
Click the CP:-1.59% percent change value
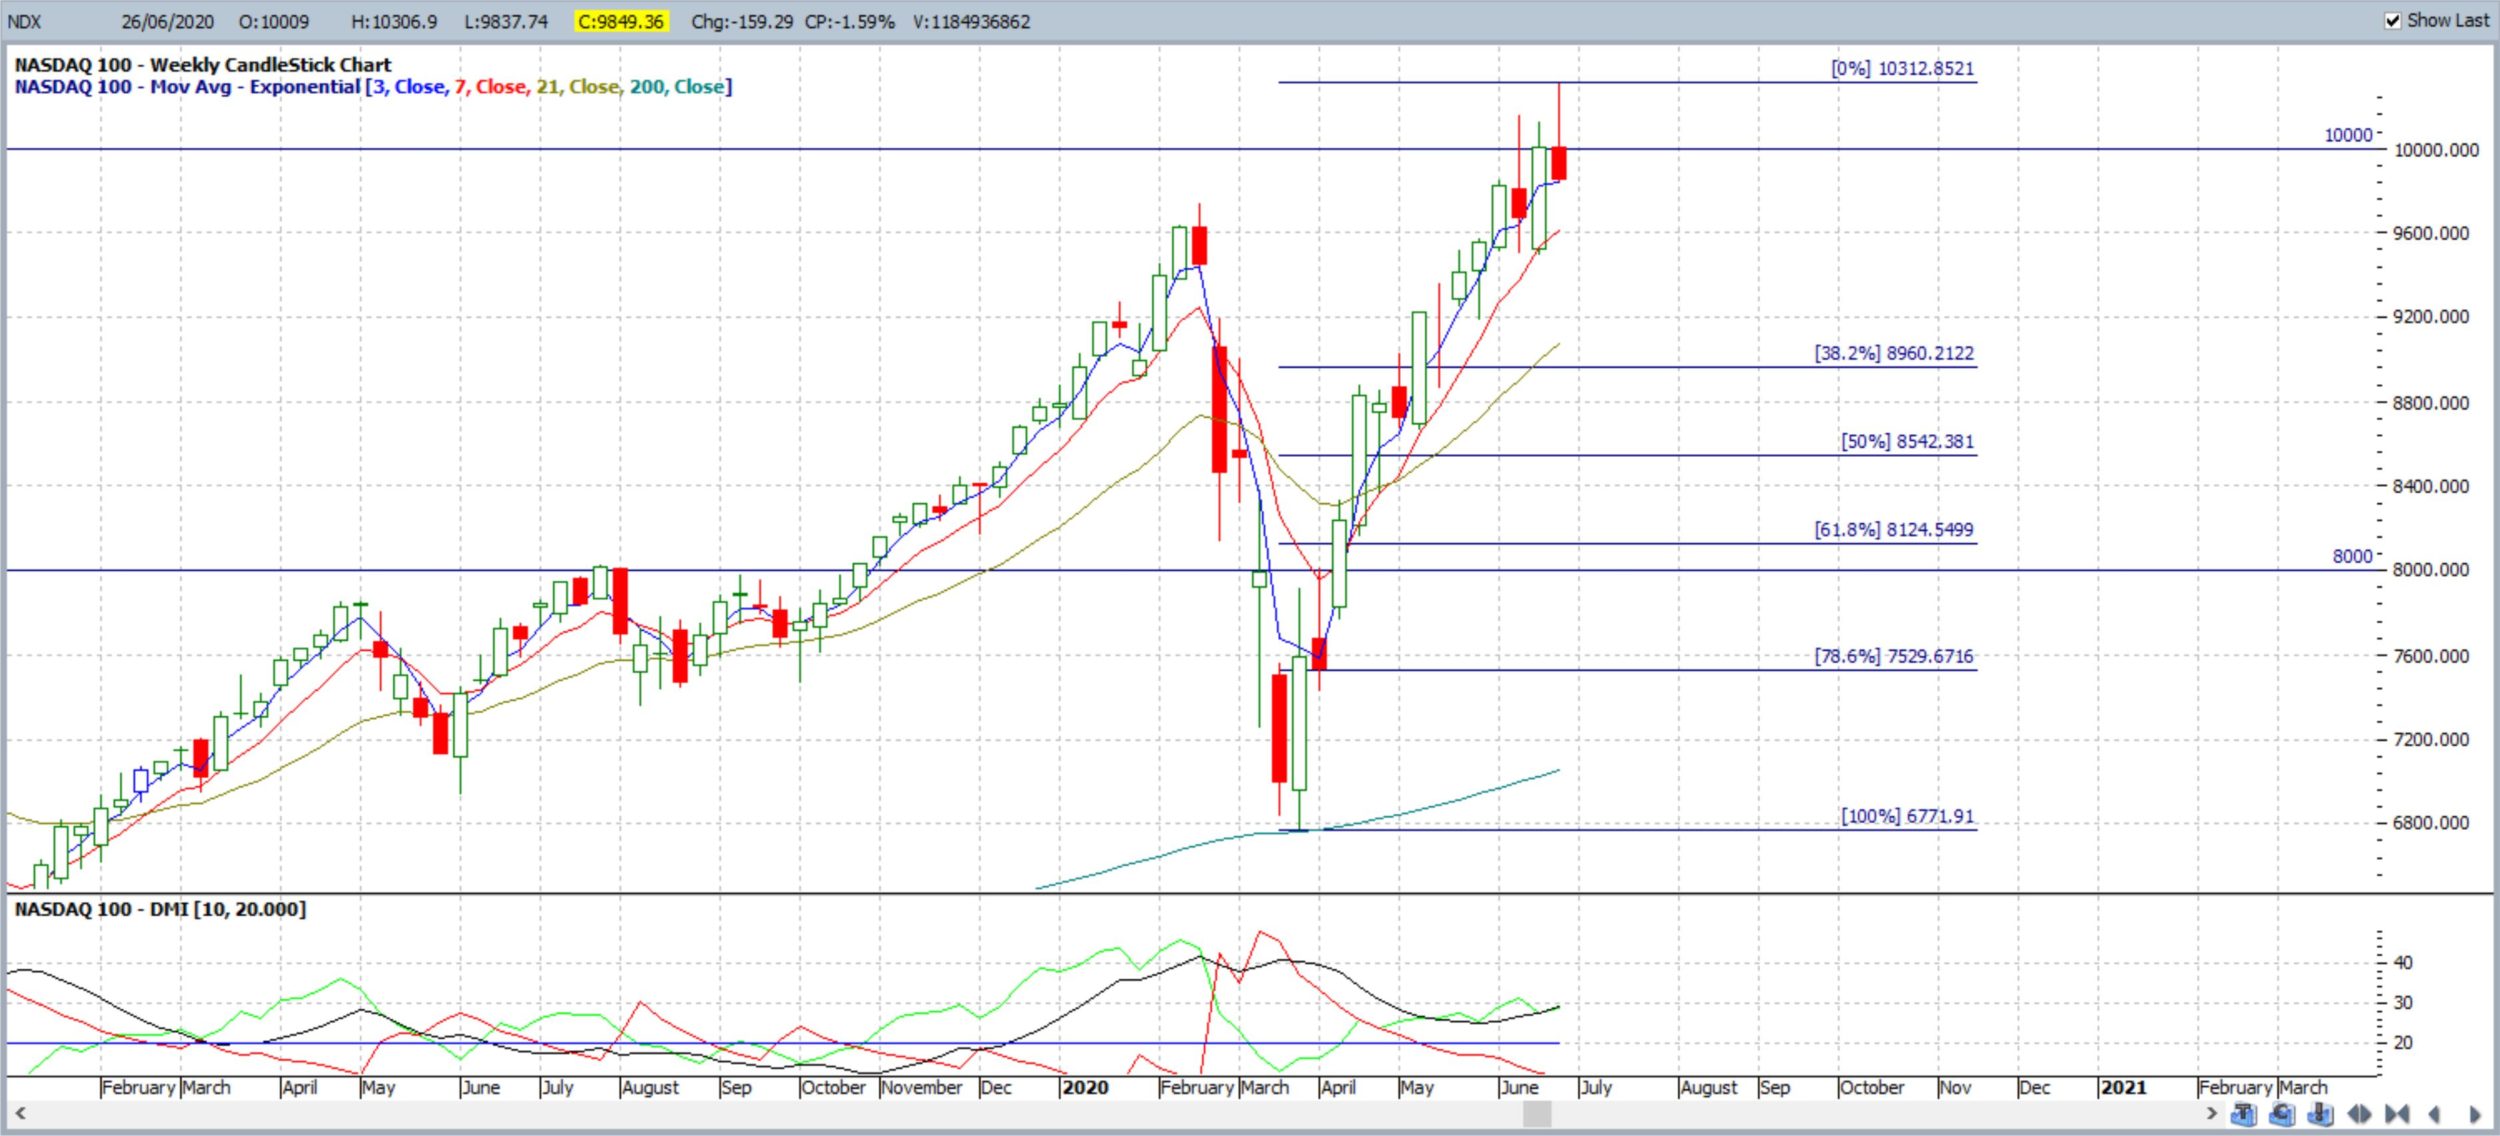[x=849, y=21]
